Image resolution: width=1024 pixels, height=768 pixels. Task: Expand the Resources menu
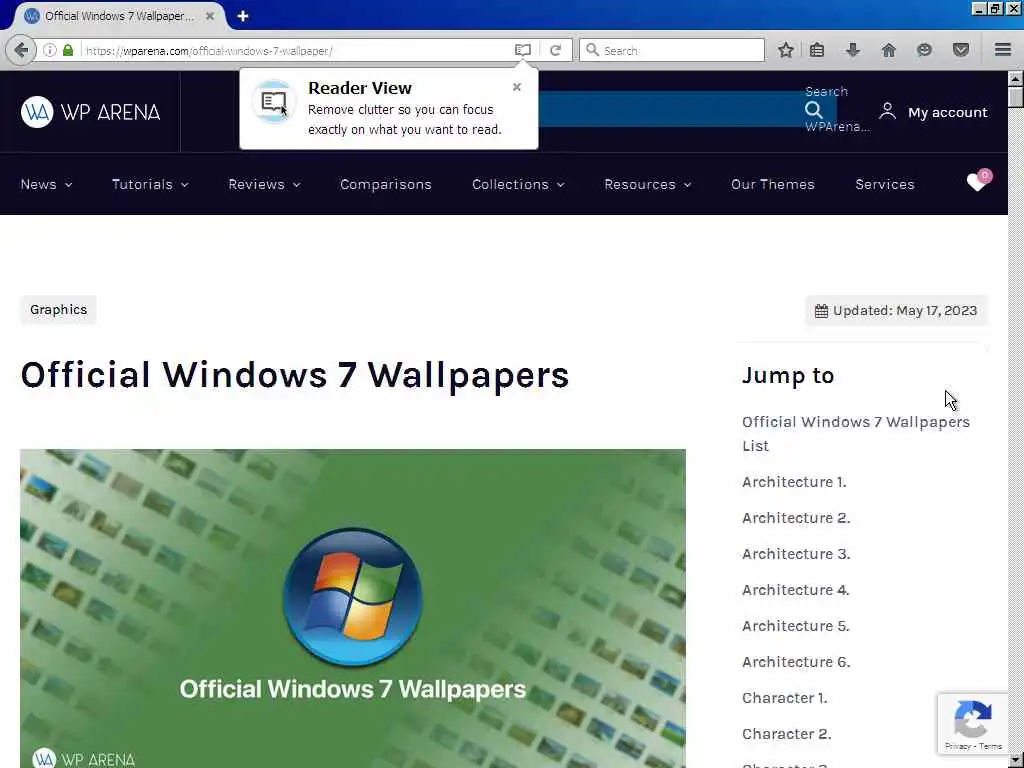click(x=648, y=184)
